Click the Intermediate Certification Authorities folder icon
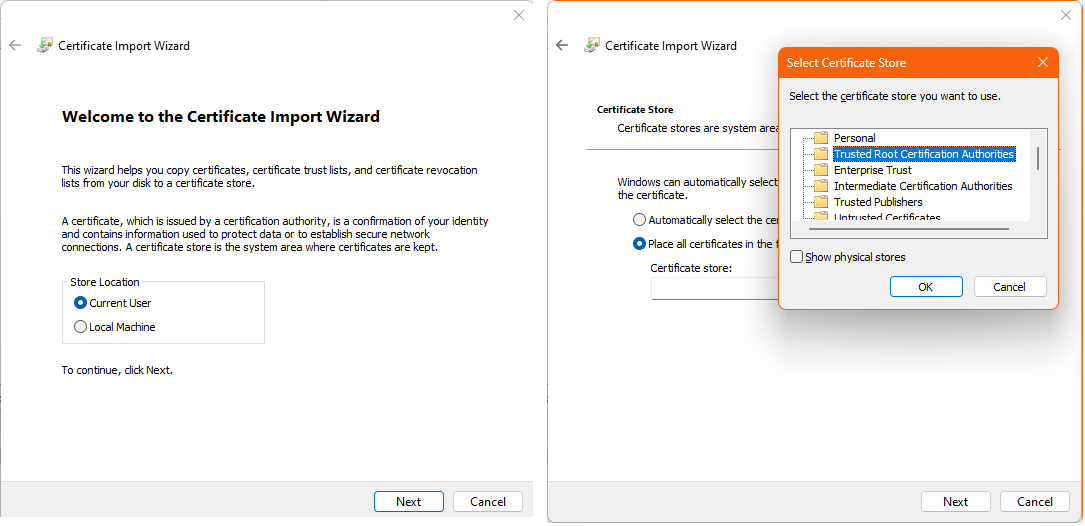 click(821, 186)
